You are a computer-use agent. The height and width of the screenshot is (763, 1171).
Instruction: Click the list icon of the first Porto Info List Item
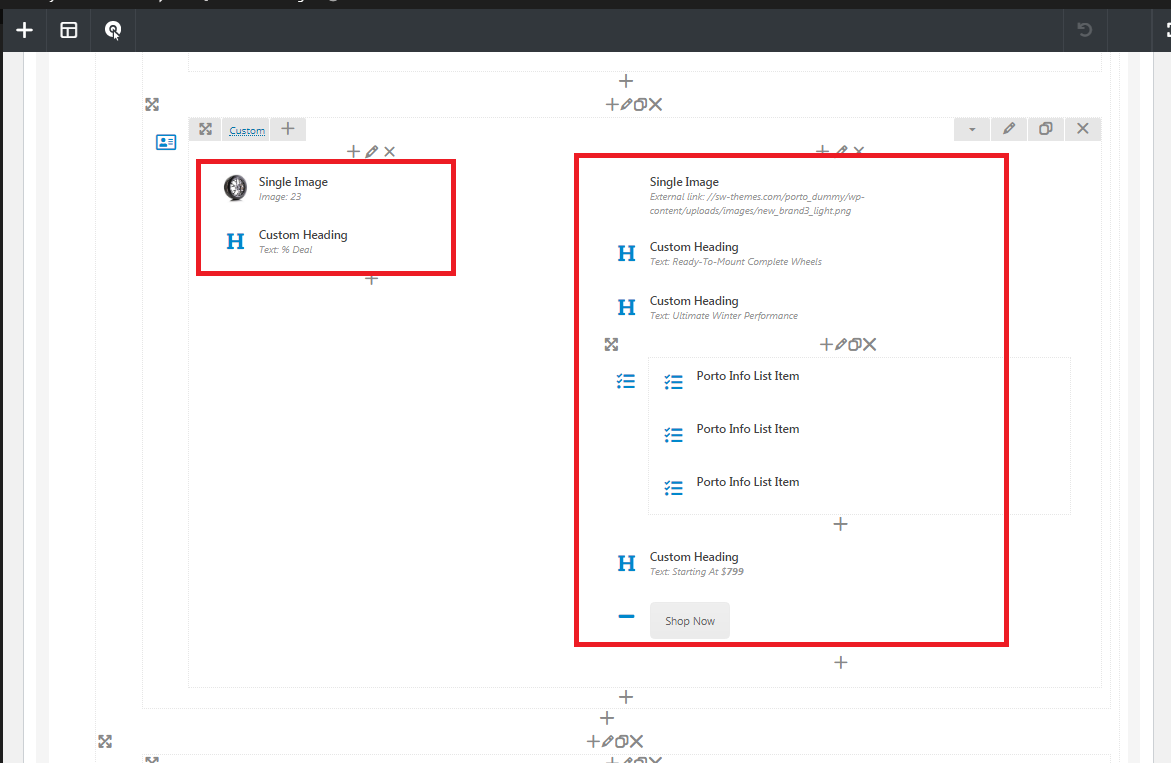coord(674,382)
